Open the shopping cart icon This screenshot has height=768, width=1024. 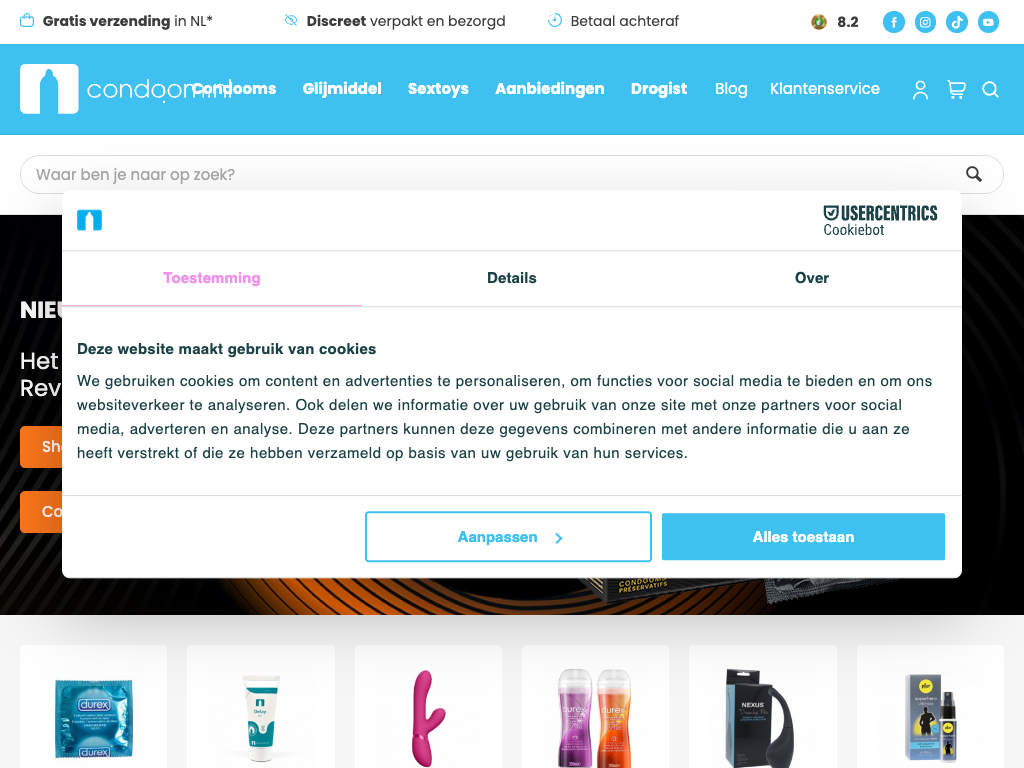click(957, 89)
